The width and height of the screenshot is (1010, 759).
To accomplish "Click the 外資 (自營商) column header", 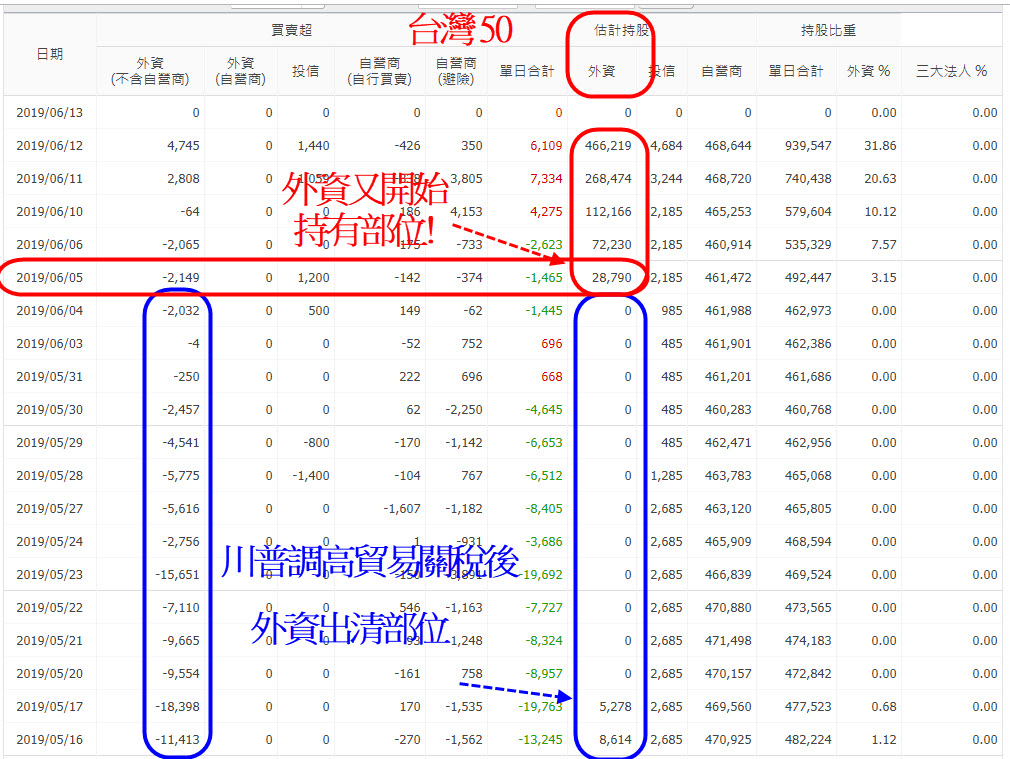I will [x=240, y=71].
